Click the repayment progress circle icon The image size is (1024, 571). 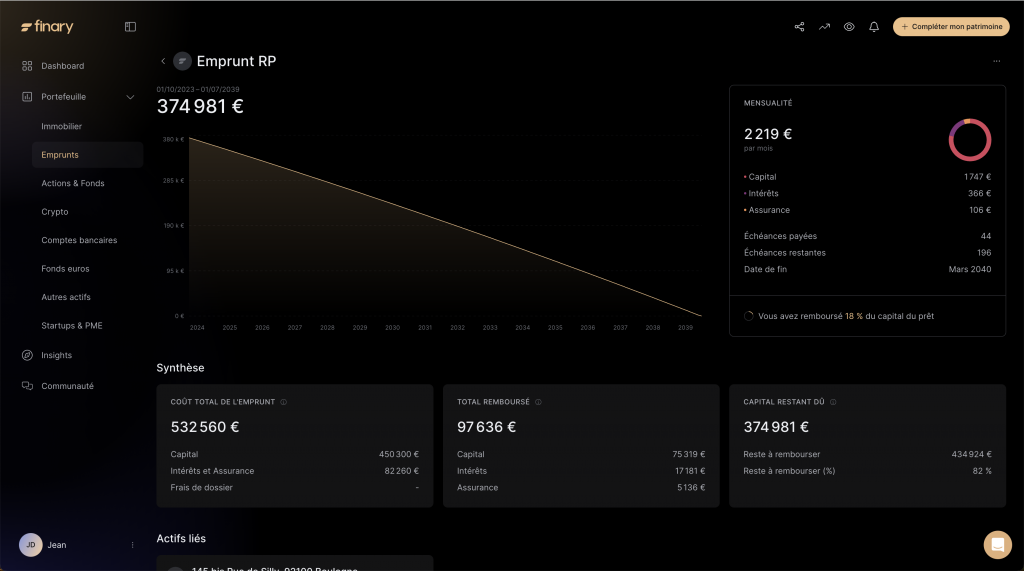click(x=748, y=316)
